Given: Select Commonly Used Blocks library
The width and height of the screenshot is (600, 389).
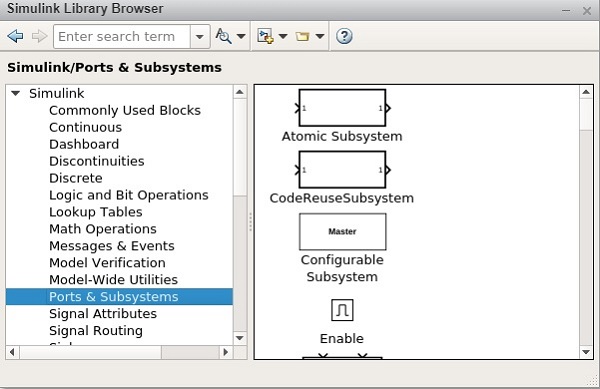Looking at the screenshot, I should [125, 111].
